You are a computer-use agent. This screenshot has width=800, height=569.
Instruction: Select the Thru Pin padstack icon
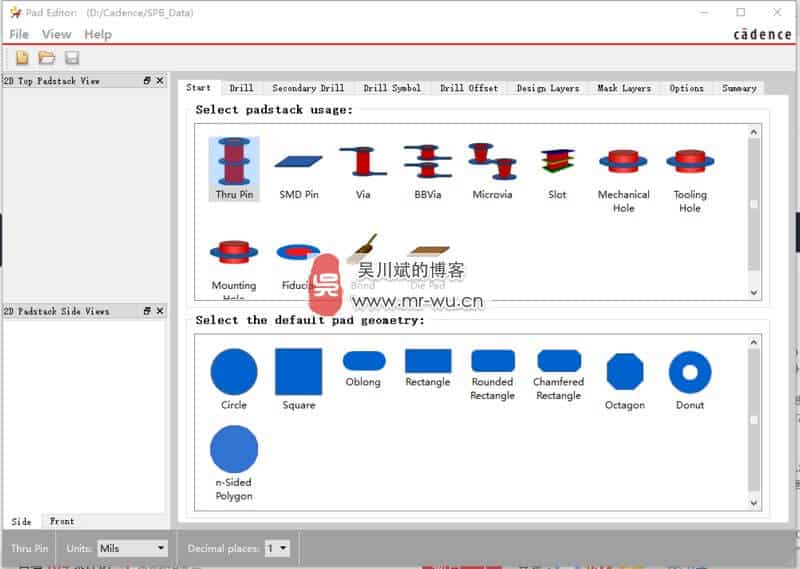pos(234,161)
